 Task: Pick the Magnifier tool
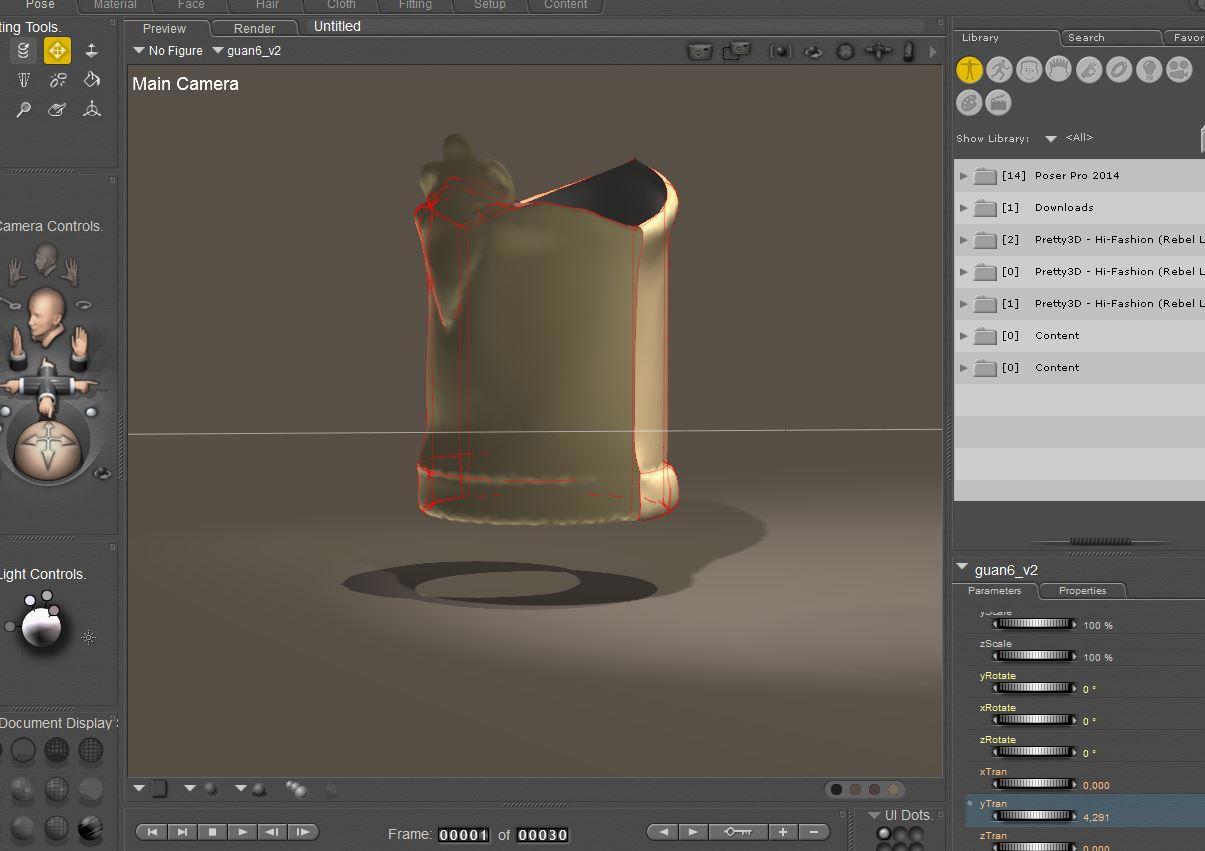23,109
